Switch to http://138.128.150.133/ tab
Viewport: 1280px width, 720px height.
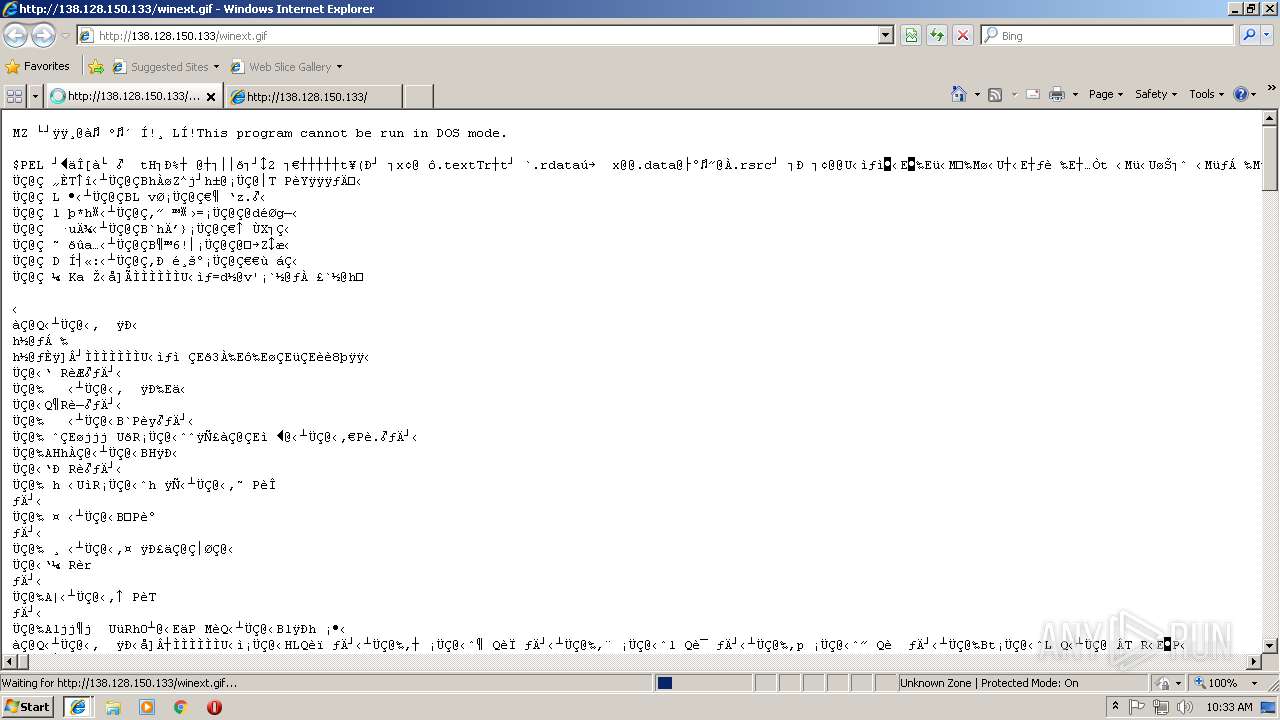click(x=314, y=97)
